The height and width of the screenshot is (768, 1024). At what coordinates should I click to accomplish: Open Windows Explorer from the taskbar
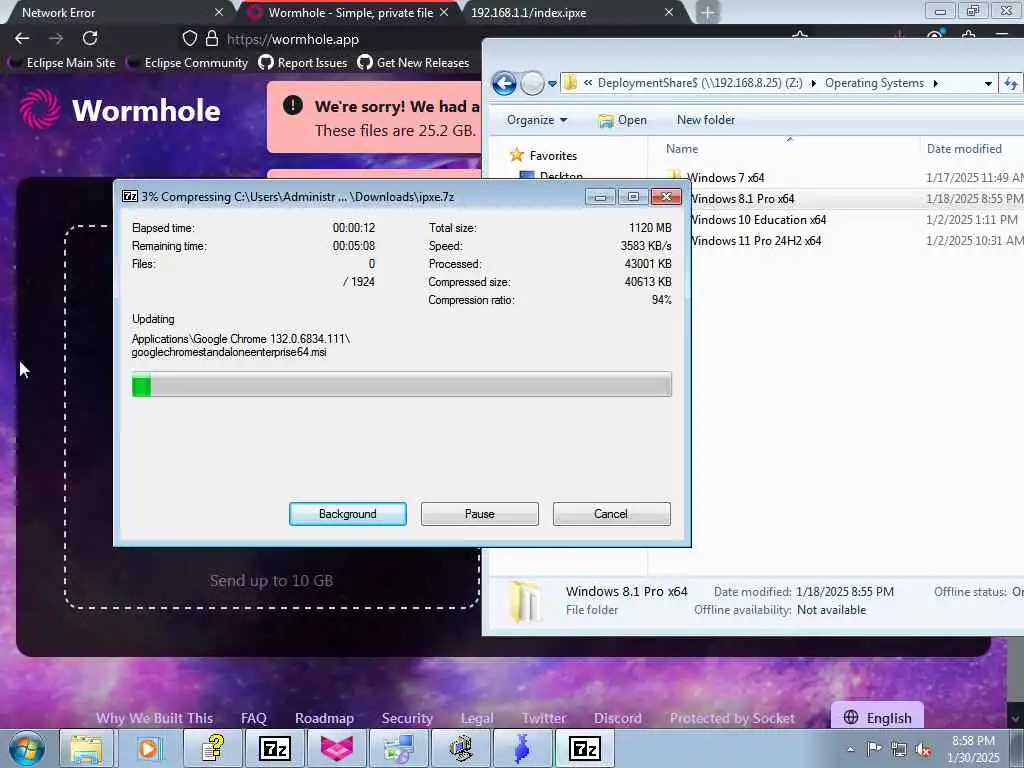[x=86, y=748]
